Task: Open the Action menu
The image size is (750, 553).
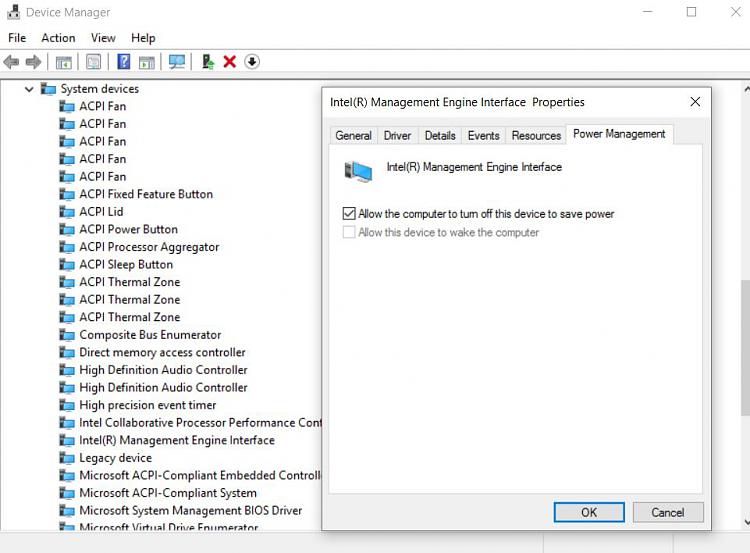Action: click(58, 38)
